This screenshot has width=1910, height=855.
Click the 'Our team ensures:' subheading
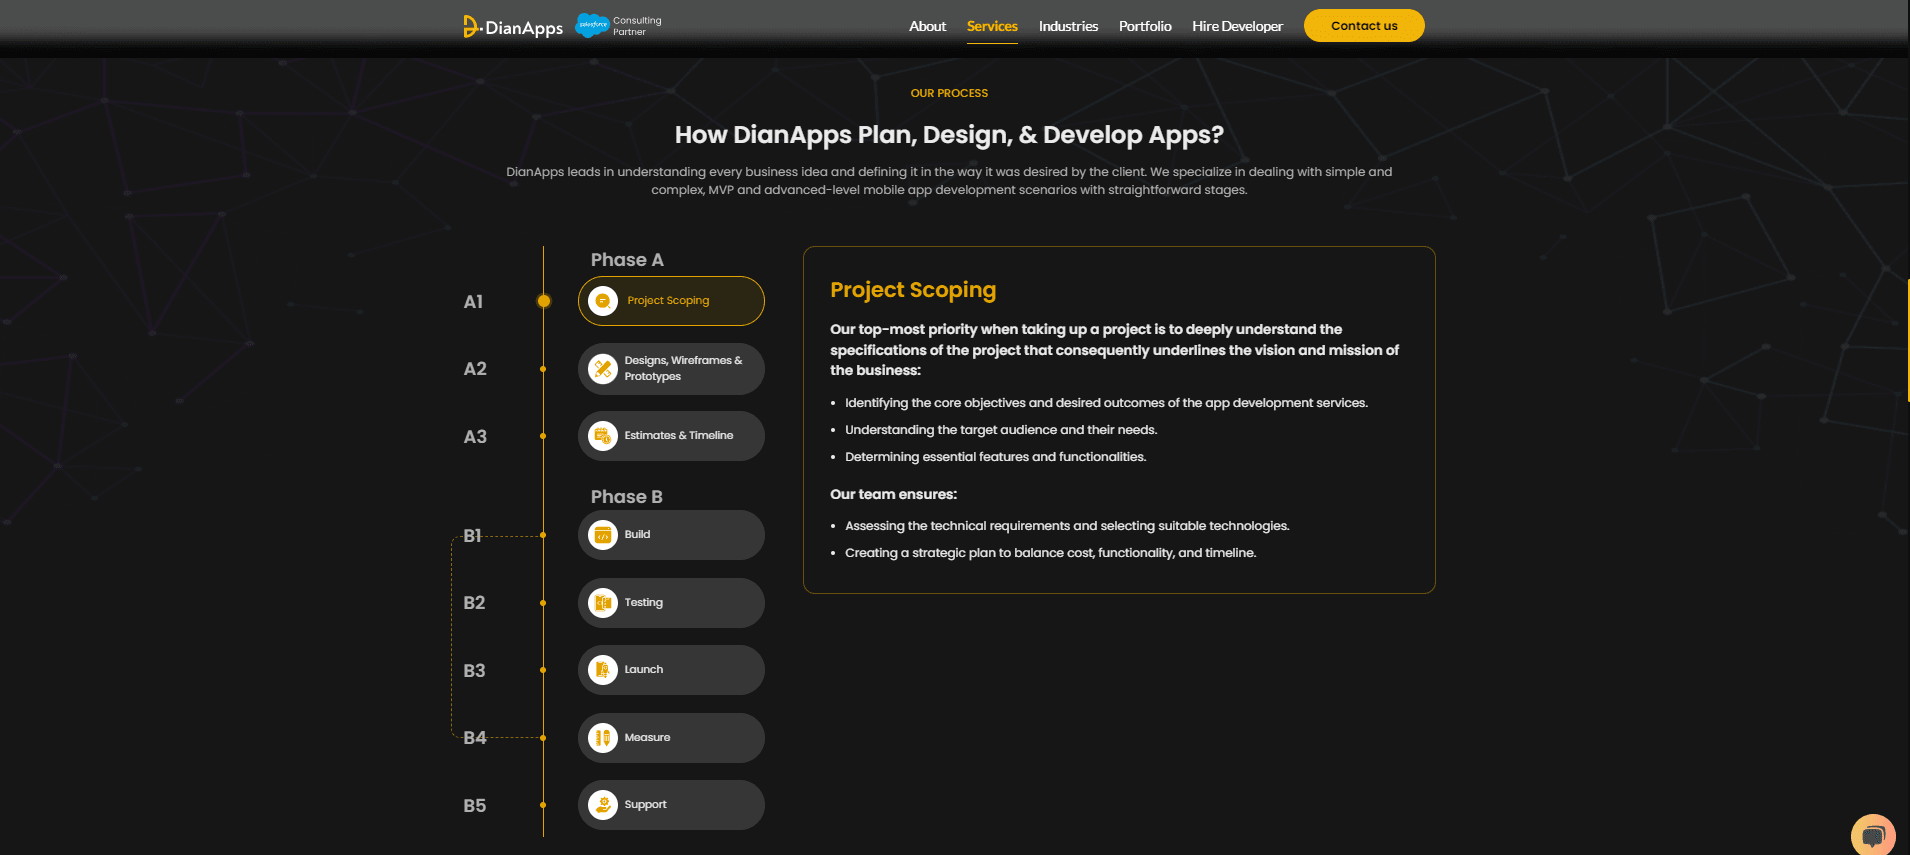click(893, 494)
